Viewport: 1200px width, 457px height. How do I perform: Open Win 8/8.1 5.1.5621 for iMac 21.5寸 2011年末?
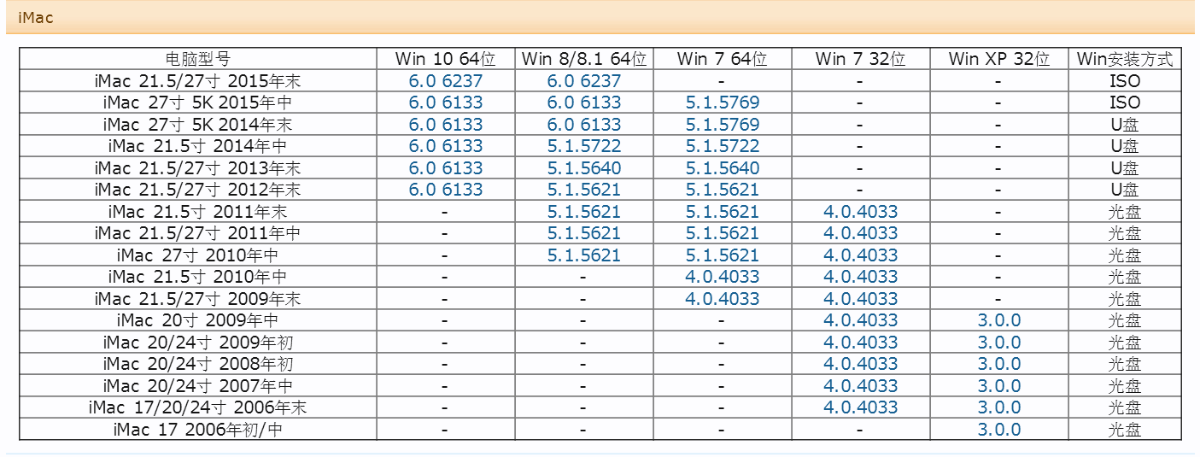click(x=584, y=212)
